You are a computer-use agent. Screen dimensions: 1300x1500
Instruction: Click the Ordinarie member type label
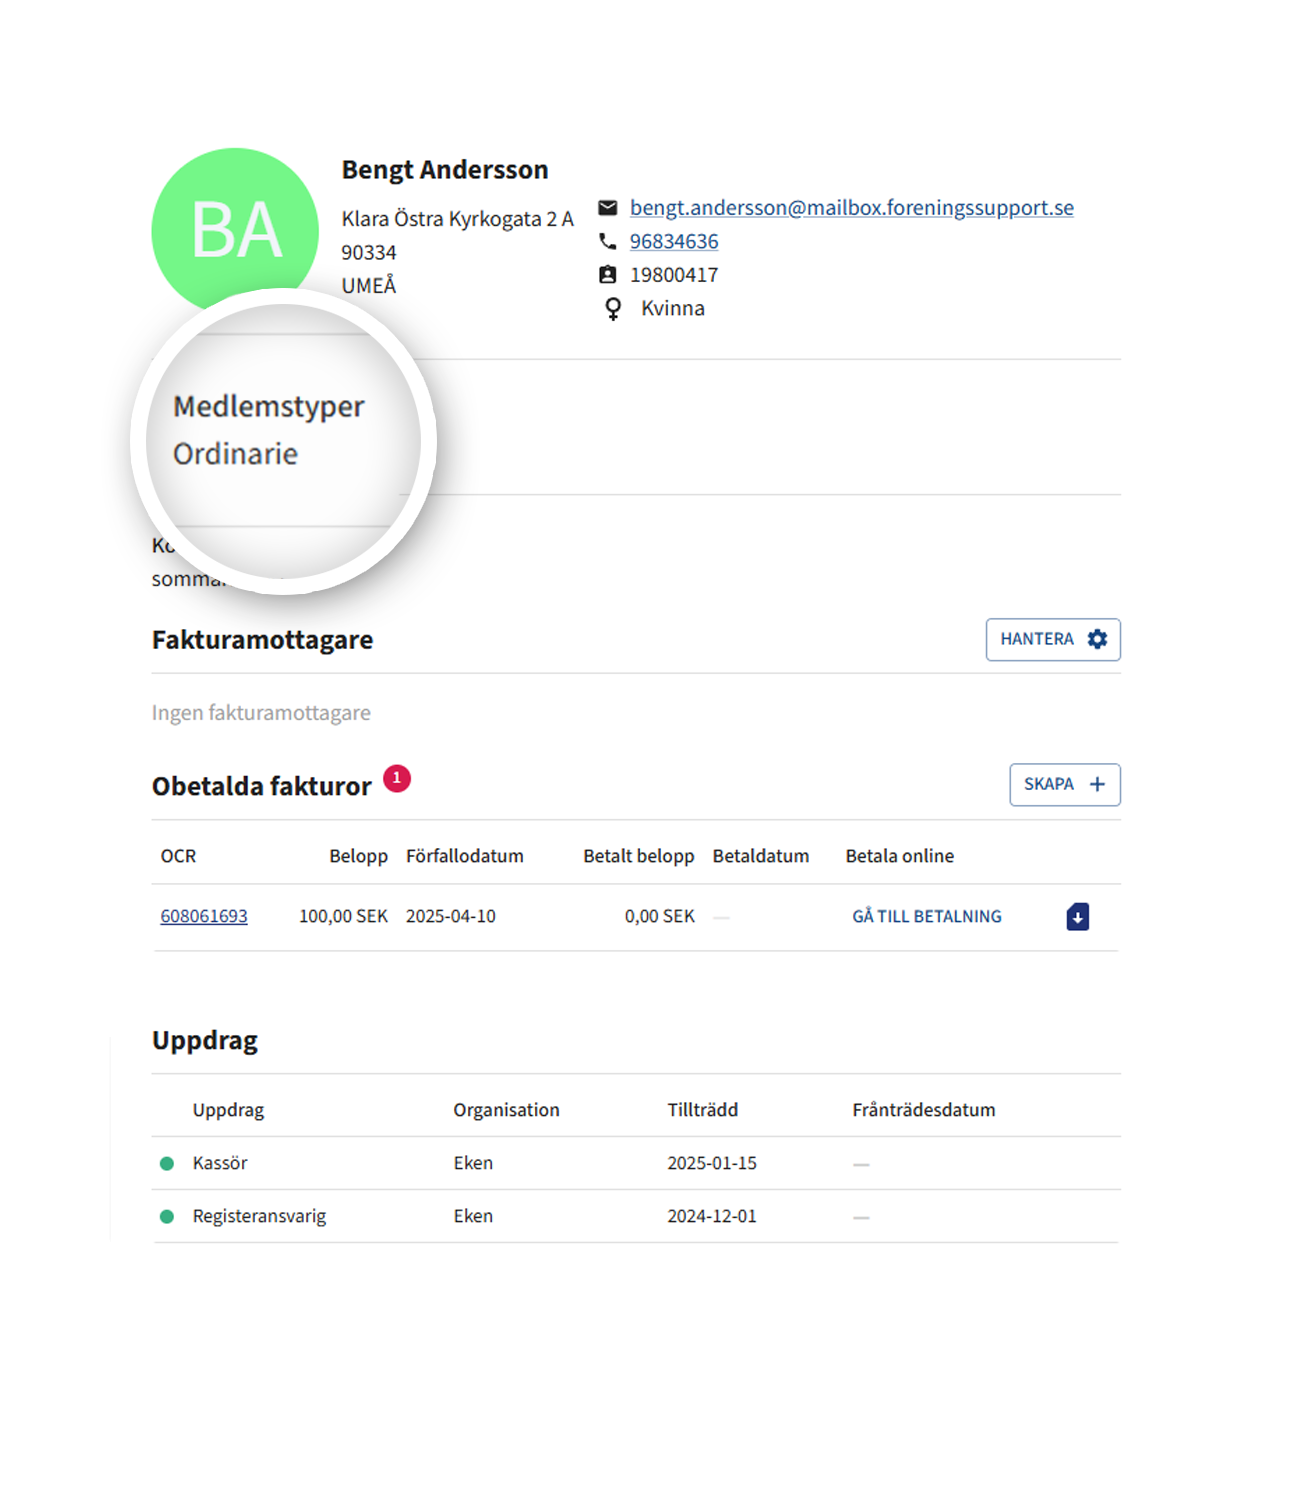point(235,454)
